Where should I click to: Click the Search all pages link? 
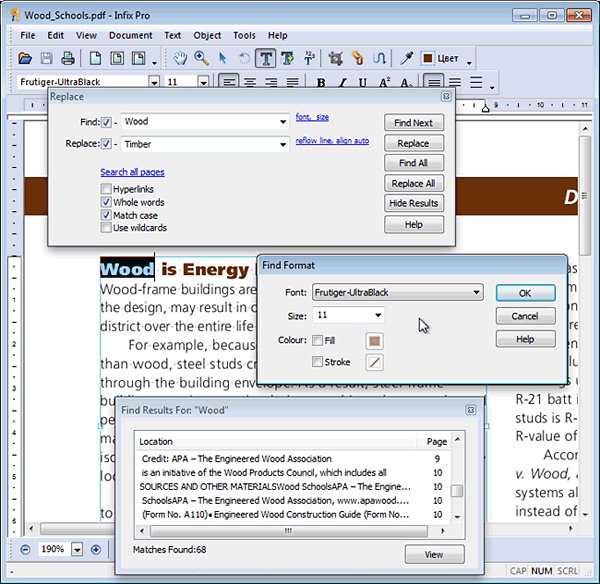pyautogui.click(x=132, y=172)
